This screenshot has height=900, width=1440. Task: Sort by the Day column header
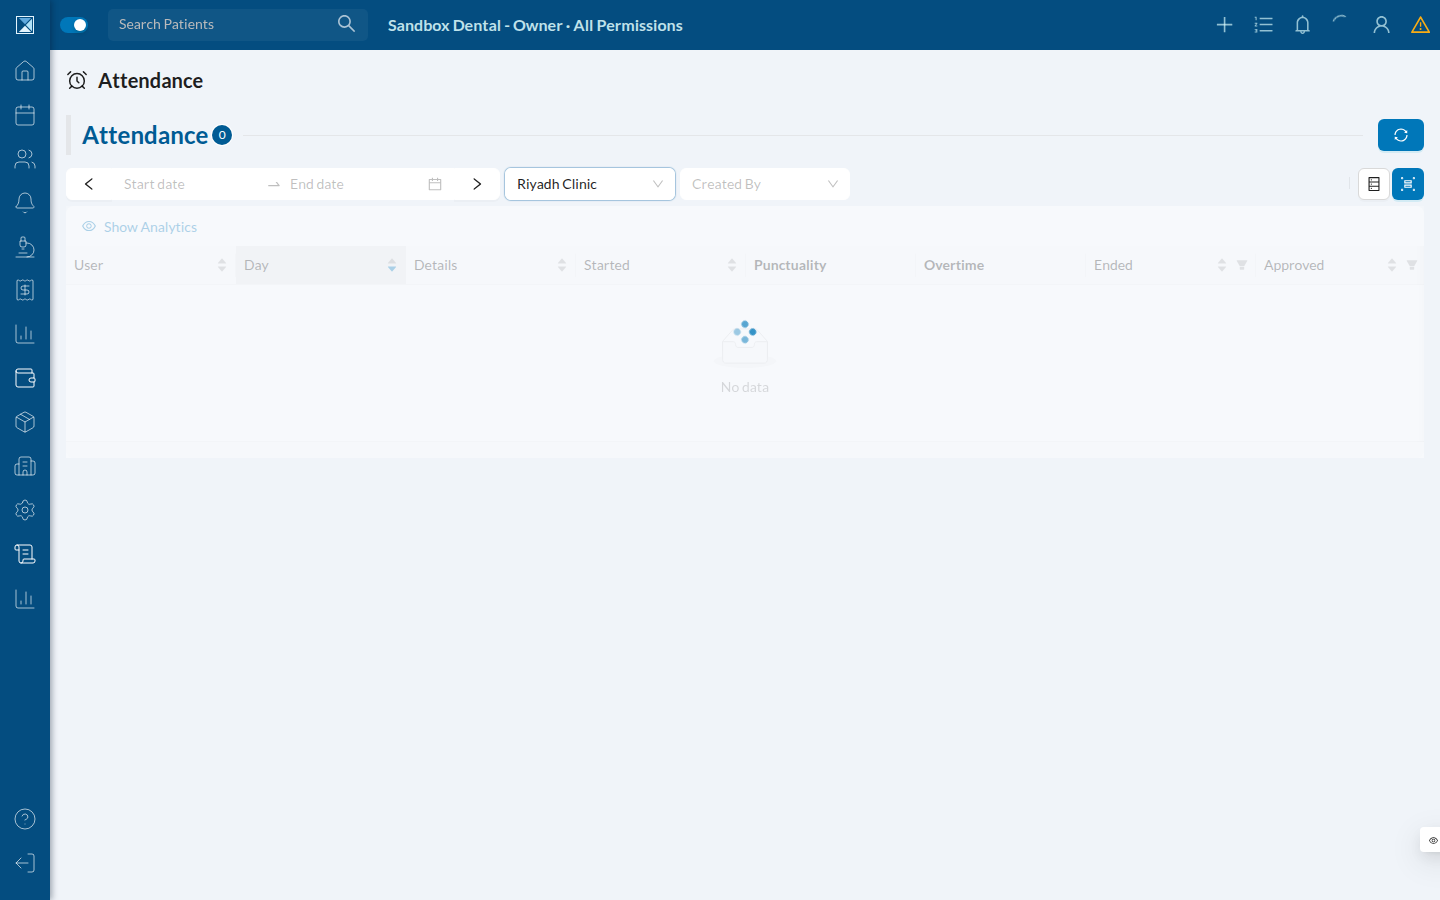click(321, 265)
